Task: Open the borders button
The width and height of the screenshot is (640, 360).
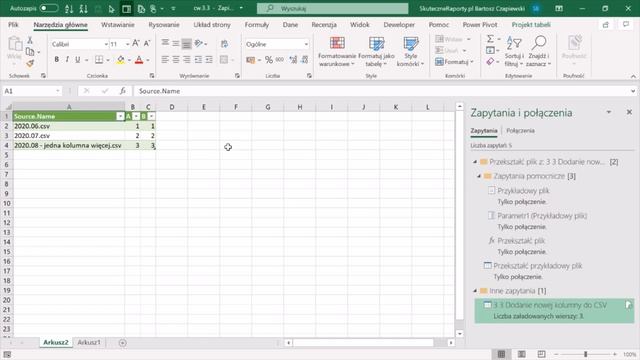Action: (99, 60)
